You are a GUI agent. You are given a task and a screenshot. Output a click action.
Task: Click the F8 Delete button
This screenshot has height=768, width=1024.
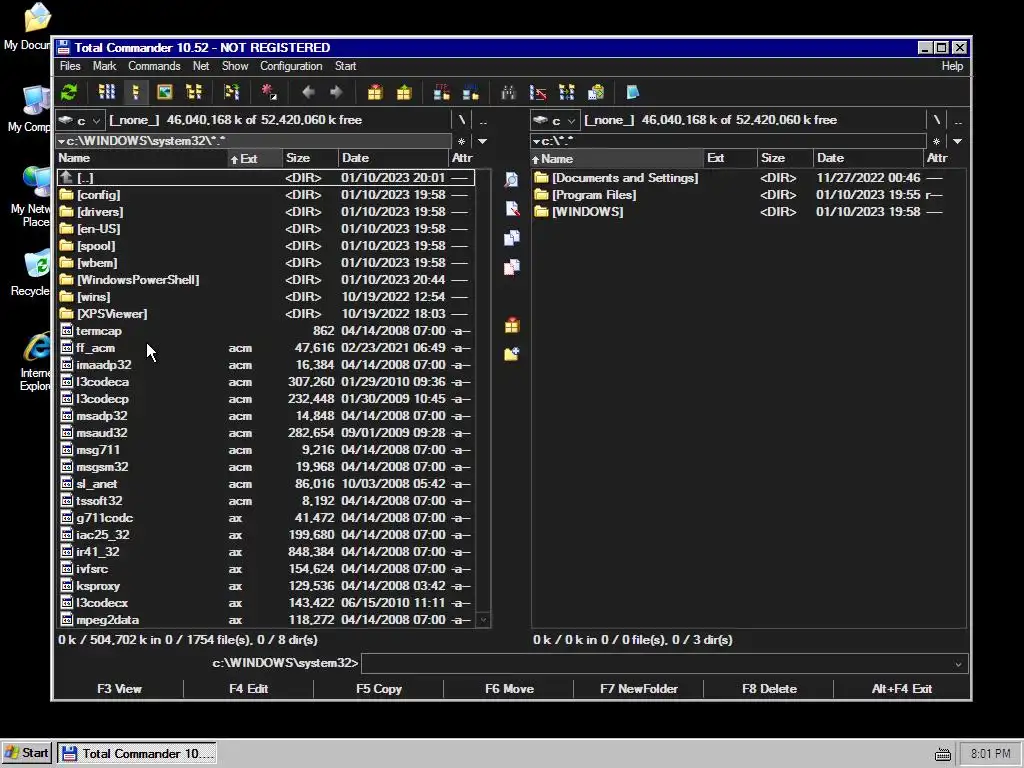pyautogui.click(x=769, y=689)
